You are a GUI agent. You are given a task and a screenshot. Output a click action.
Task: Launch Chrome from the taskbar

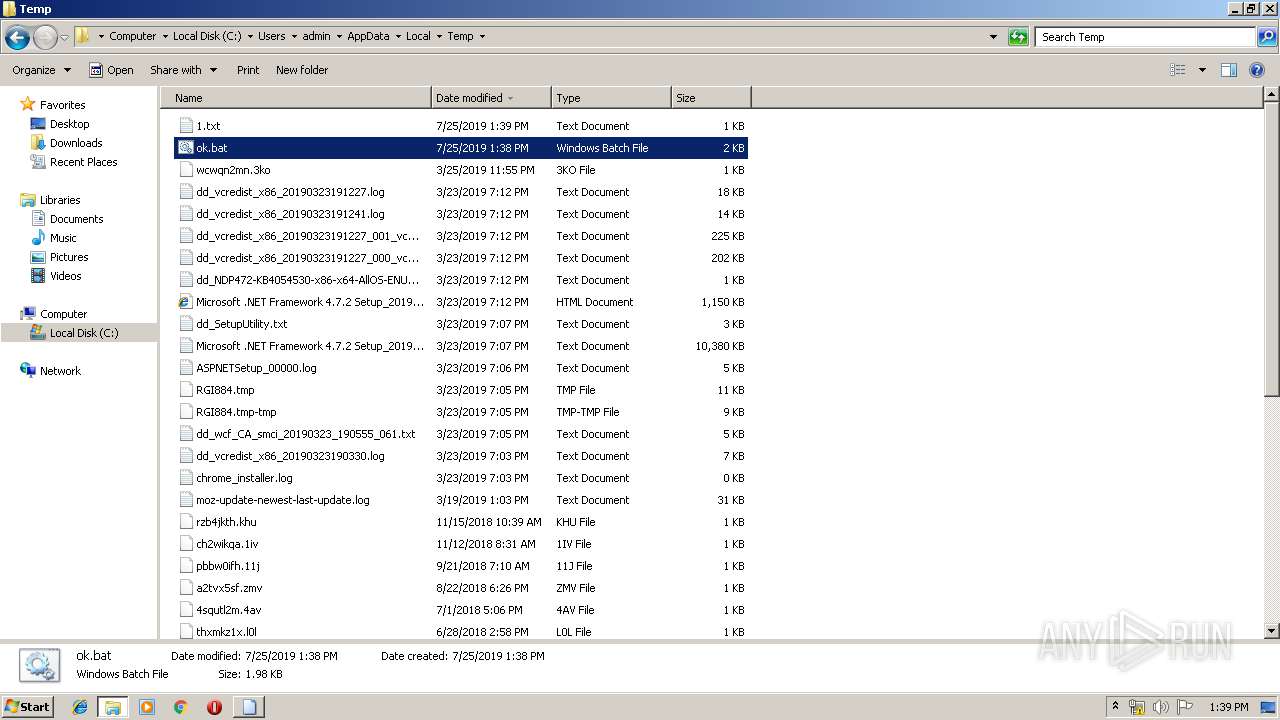[180, 707]
